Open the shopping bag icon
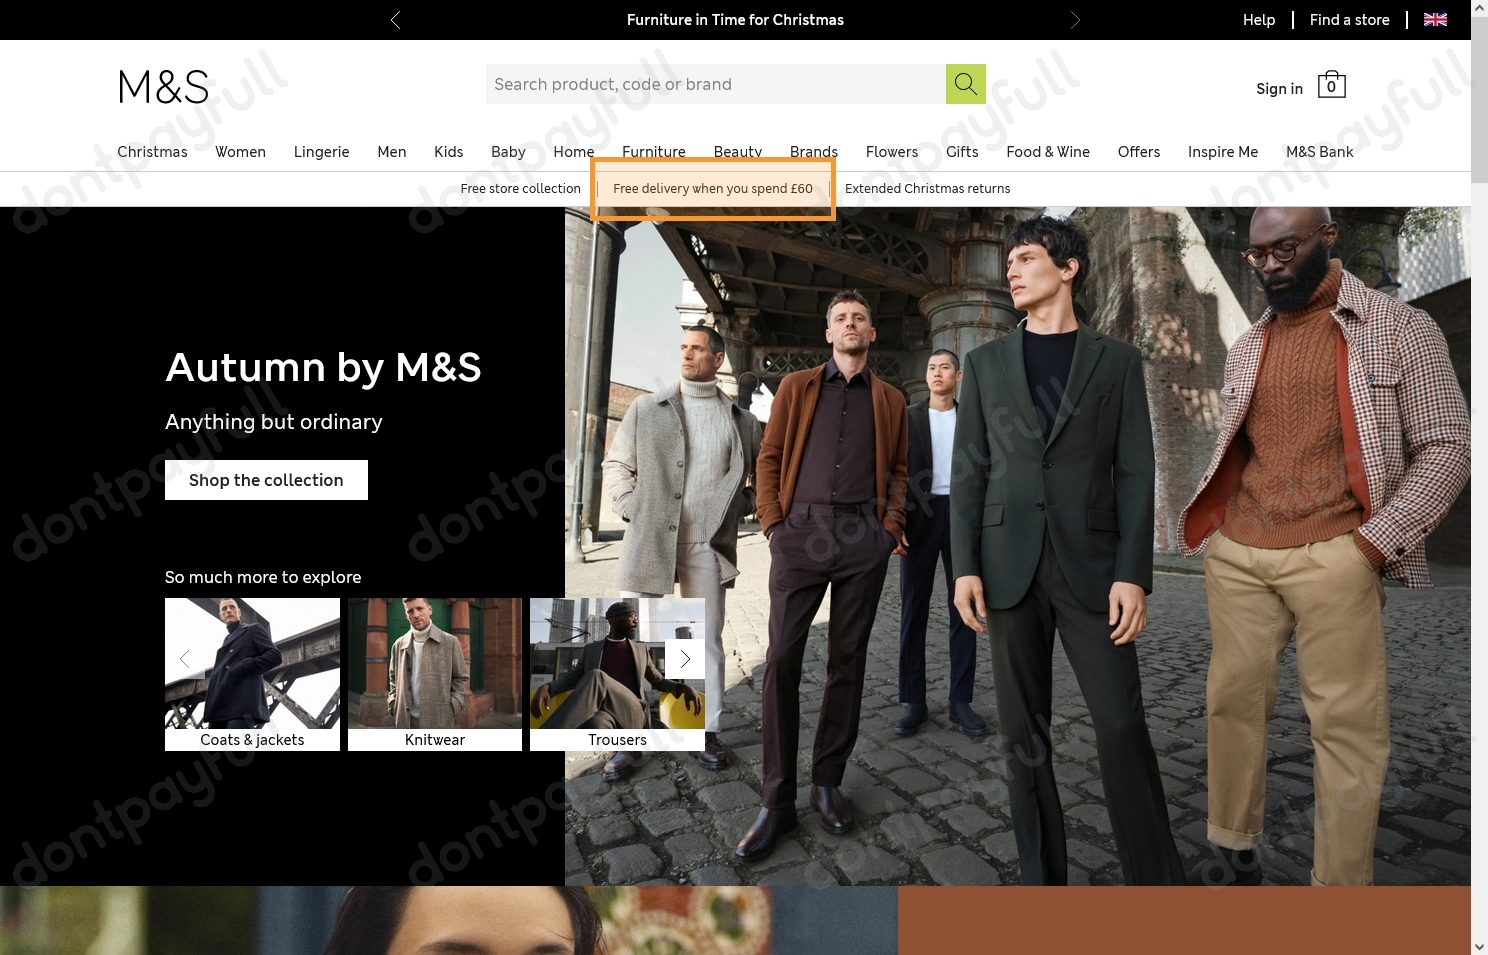1488x955 pixels. click(1330, 85)
